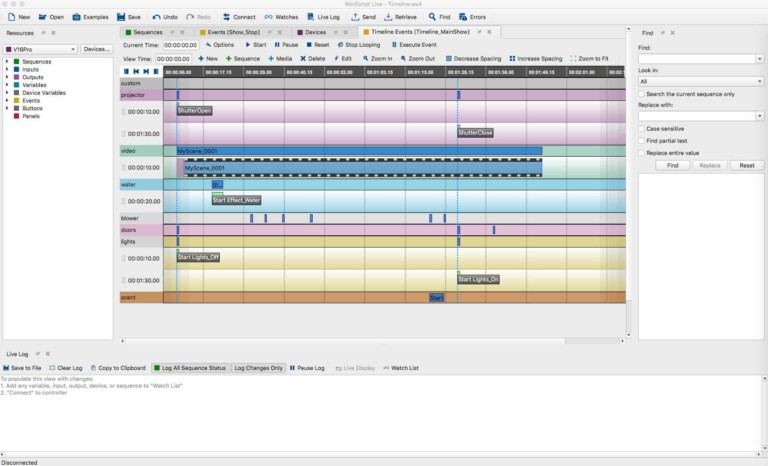This screenshot has width=768, height=466.
Task: Click the Reset button in Find panel
Action: pyautogui.click(x=746, y=166)
